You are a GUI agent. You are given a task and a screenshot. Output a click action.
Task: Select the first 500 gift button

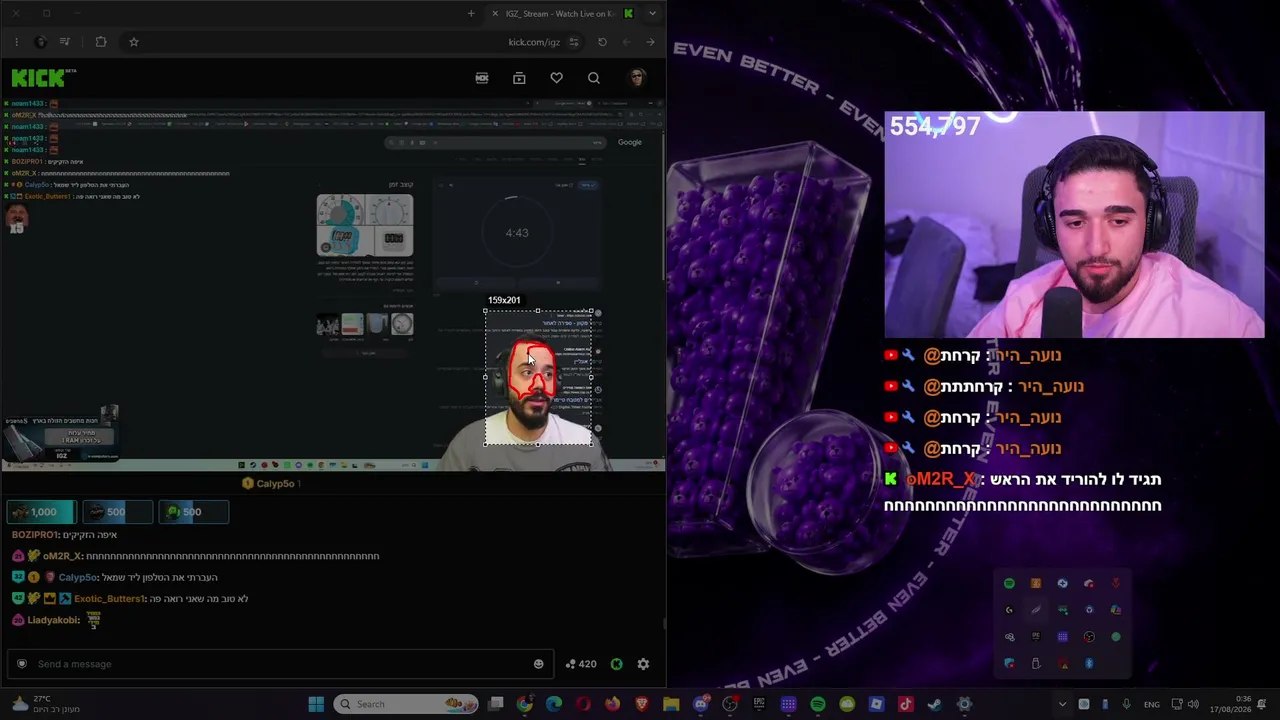pos(117,512)
